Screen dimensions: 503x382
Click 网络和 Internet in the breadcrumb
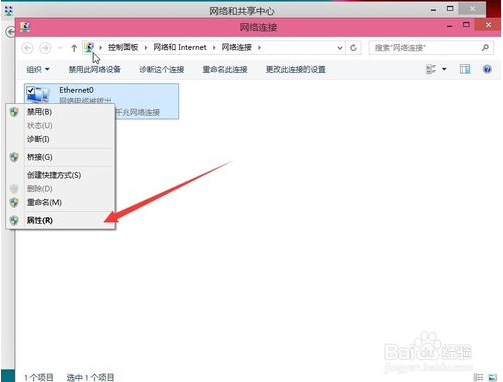[180, 47]
